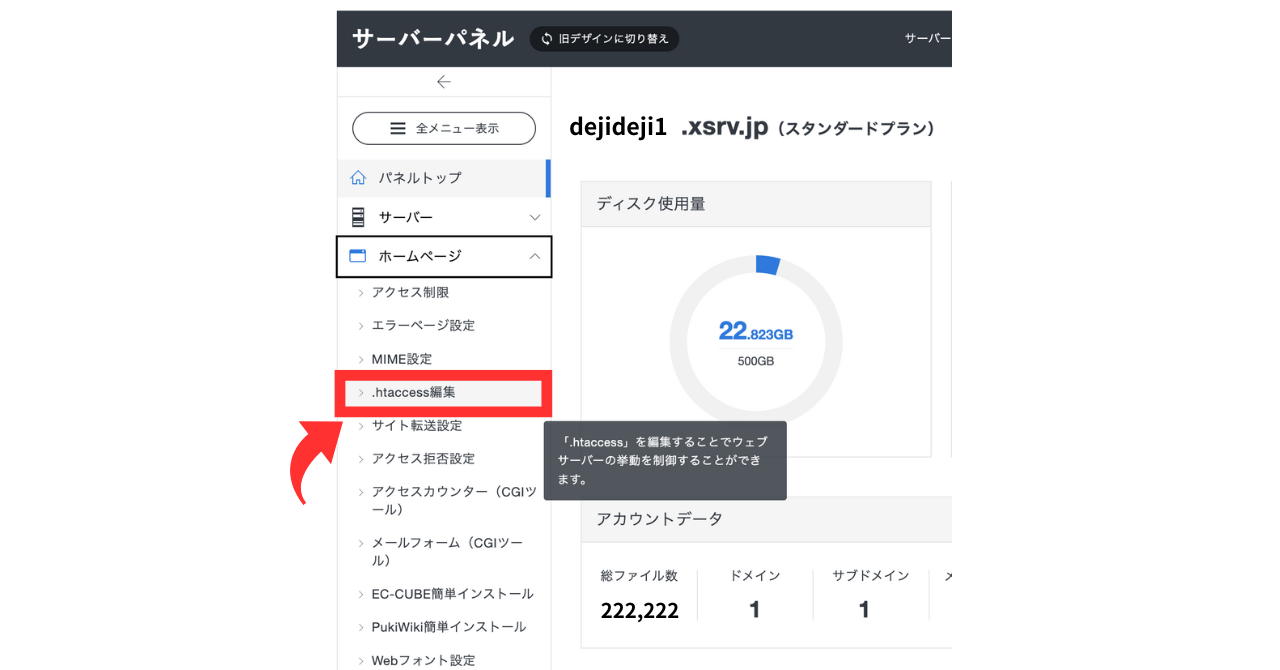This screenshot has height=670, width=1280.
Task: Open PukiWiki簡単インストール
Action: click(448, 626)
